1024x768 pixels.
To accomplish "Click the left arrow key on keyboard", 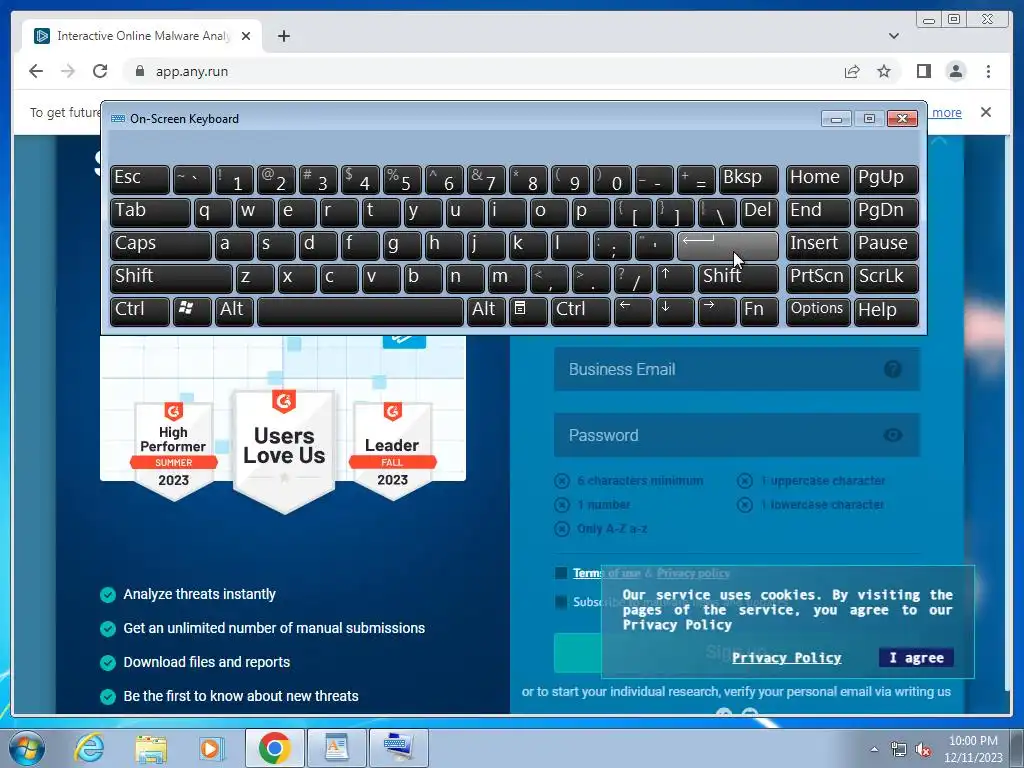I will click(x=633, y=310).
